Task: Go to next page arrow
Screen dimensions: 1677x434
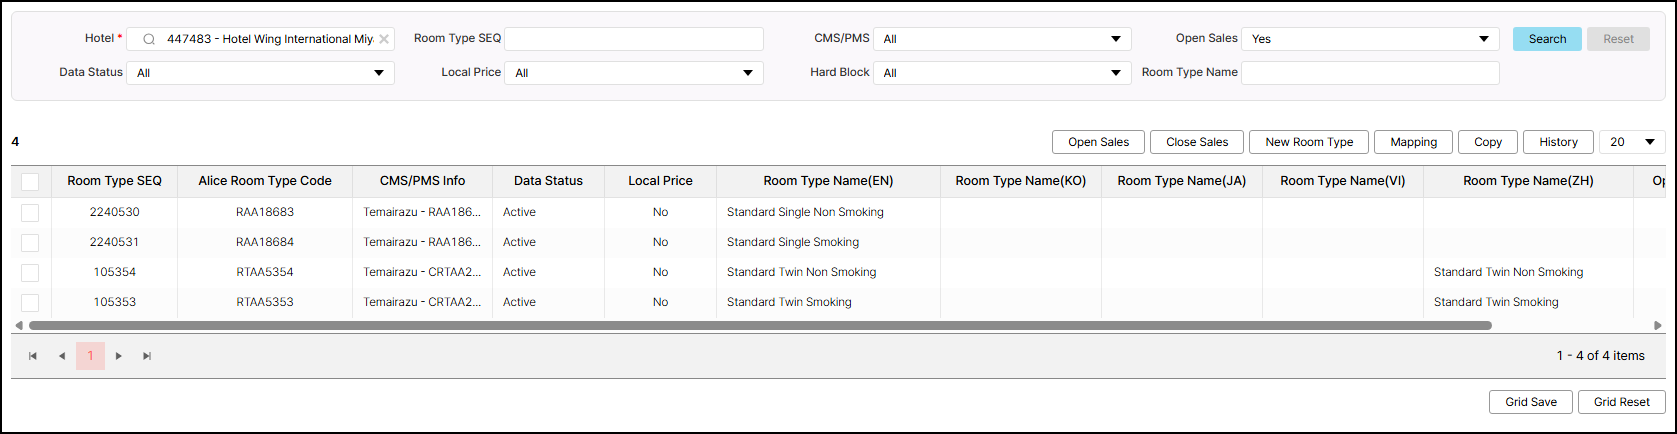Action: click(x=119, y=356)
